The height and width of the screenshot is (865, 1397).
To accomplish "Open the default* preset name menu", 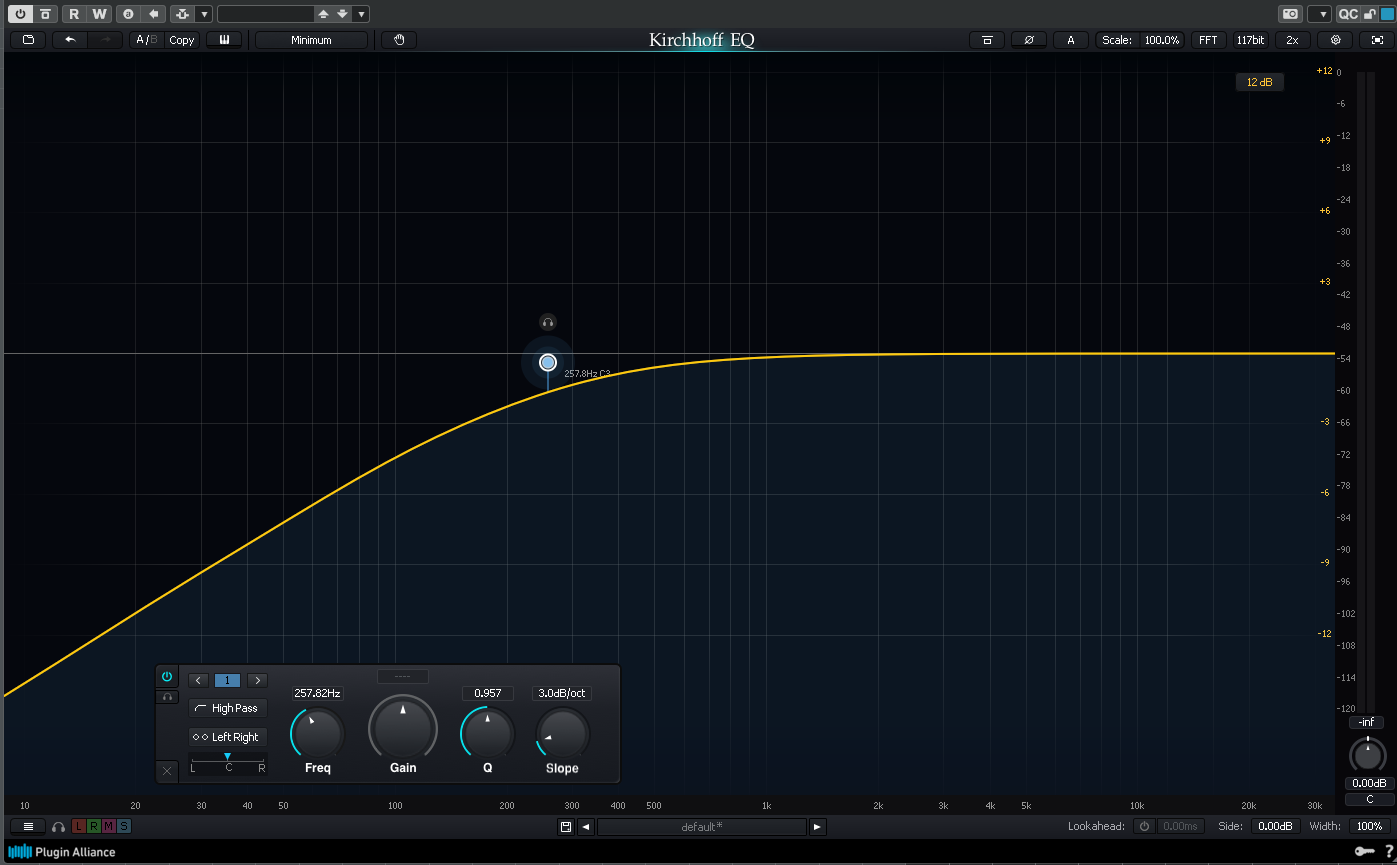I will [702, 827].
